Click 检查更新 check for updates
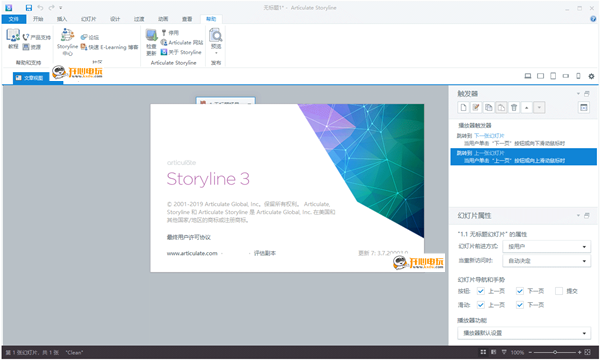600x360 pixels. (151, 42)
